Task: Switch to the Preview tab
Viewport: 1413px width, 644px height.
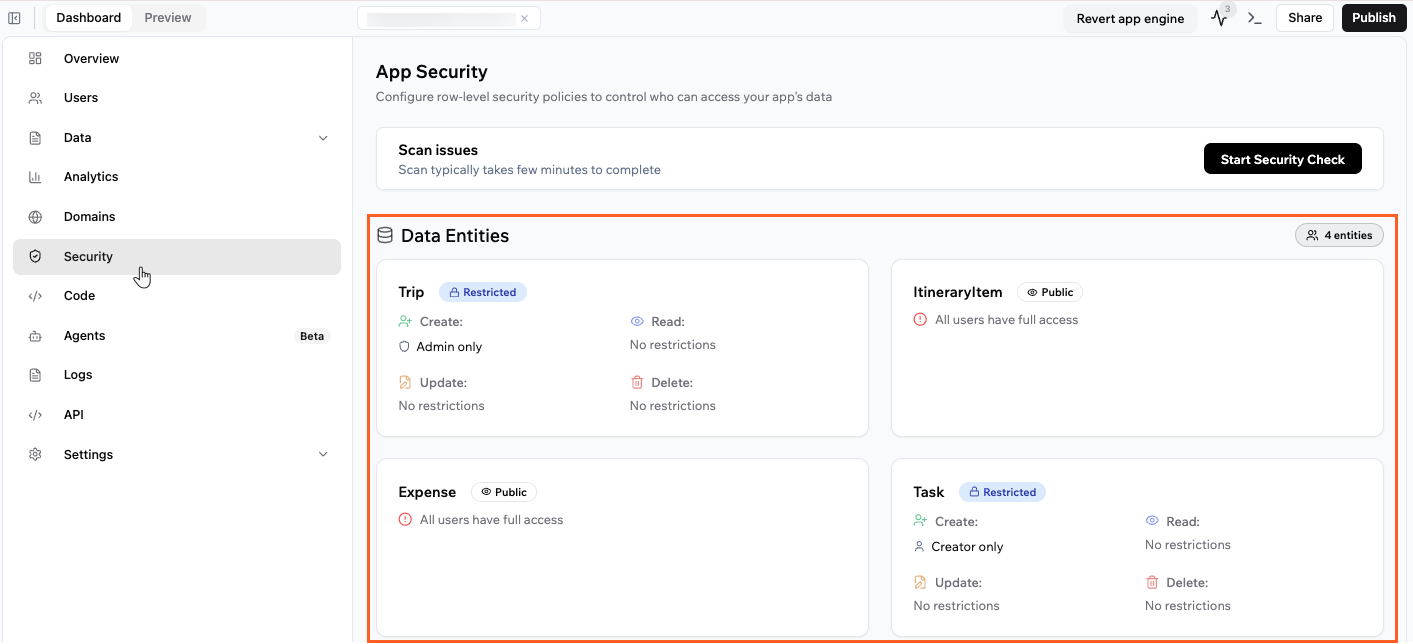Action: click(x=168, y=18)
